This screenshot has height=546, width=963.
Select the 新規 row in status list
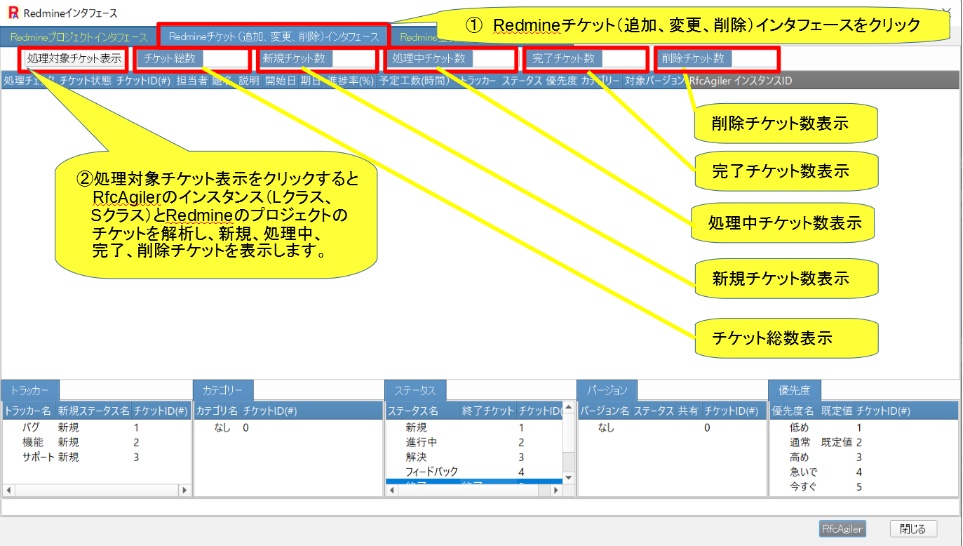(474, 427)
